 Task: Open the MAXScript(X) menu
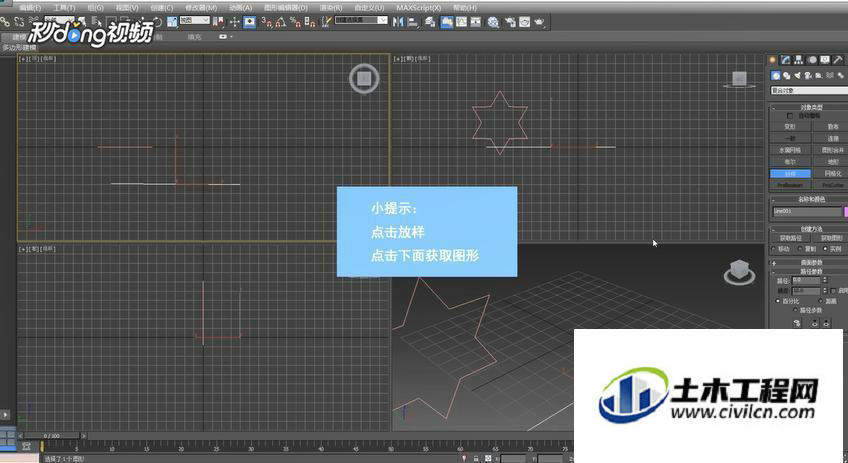click(418, 8)
